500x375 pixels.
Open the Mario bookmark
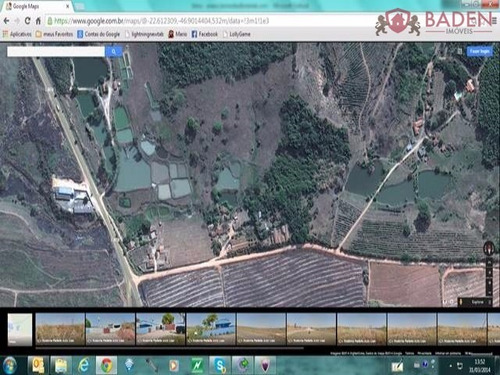pos(177,34)
